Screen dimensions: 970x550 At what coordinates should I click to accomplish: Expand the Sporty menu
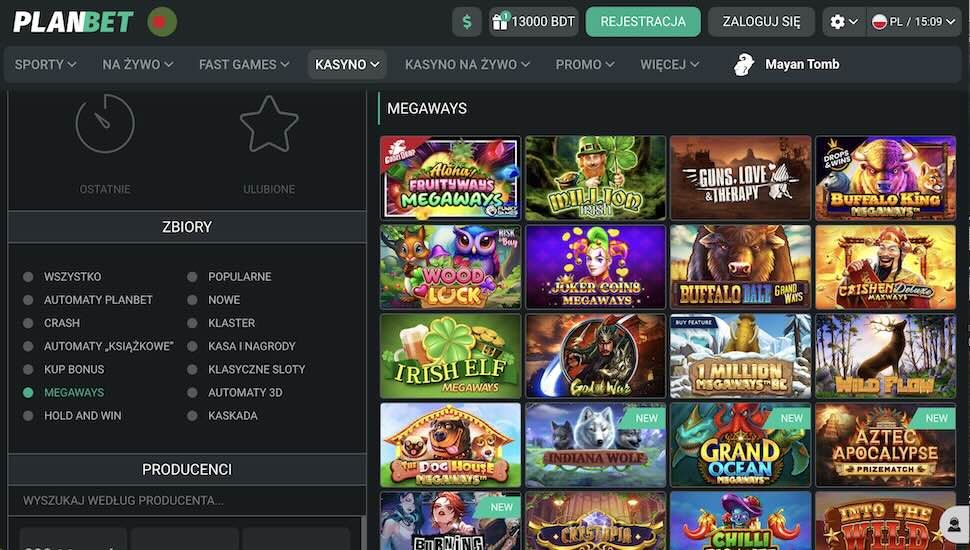tap(46, 64)
